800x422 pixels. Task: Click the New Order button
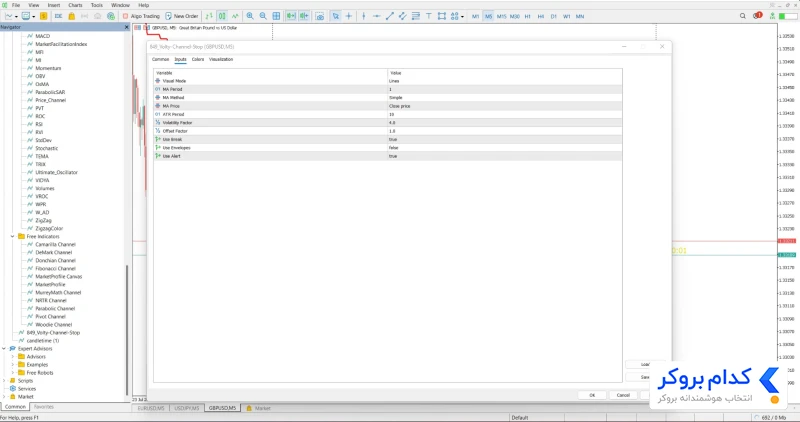tap(182, 16)
